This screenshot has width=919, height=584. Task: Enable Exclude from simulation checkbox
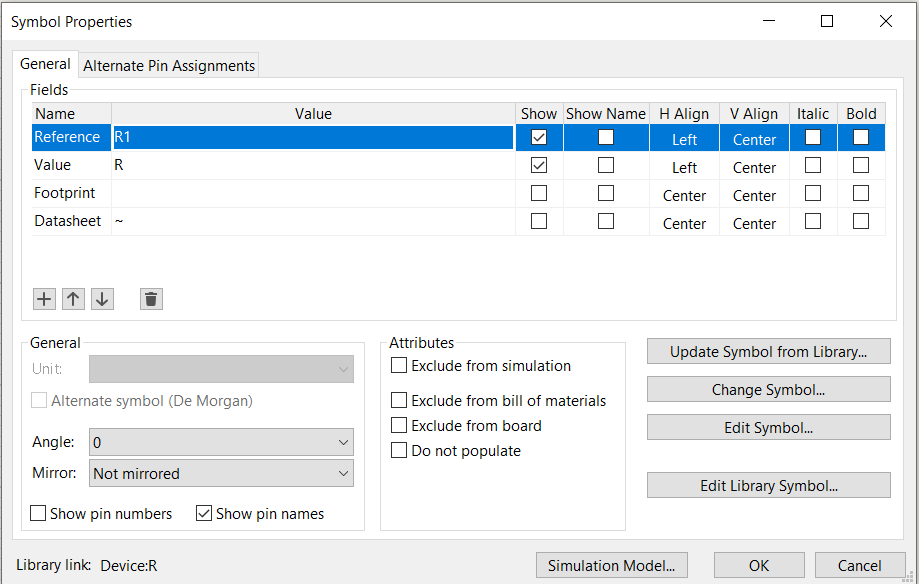400,366
